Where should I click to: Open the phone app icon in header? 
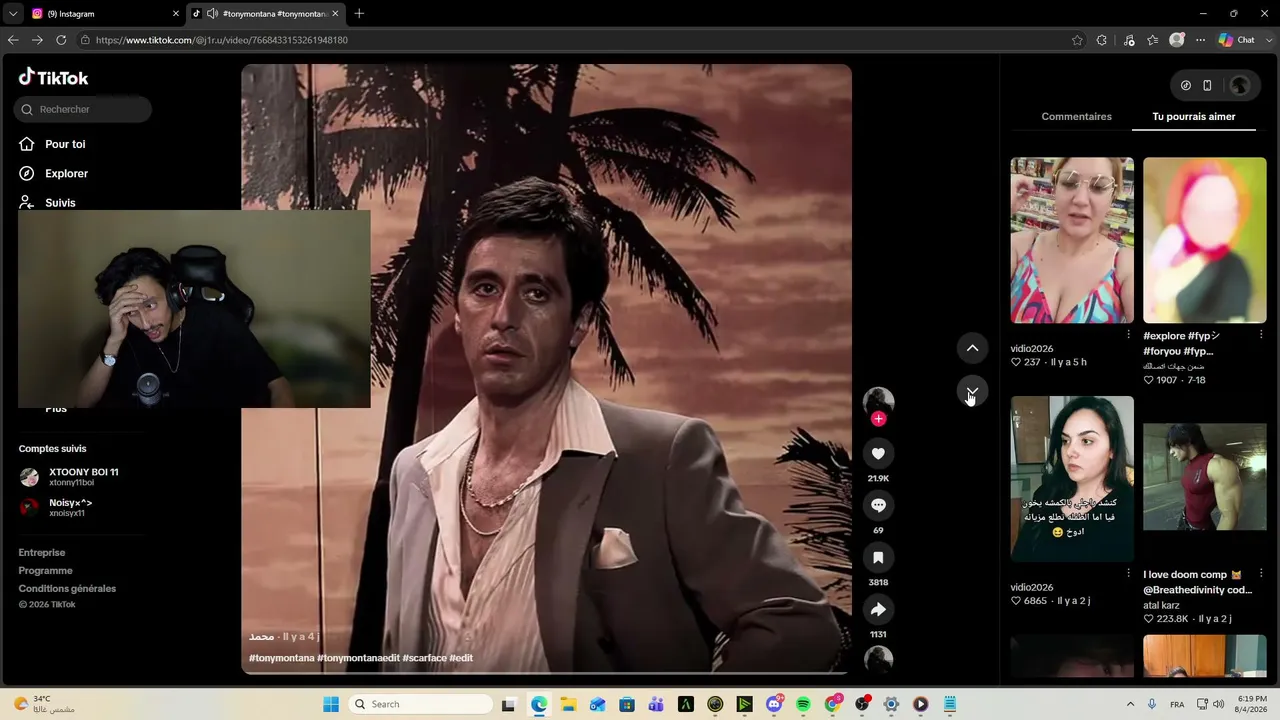(x=1207, y=86)
